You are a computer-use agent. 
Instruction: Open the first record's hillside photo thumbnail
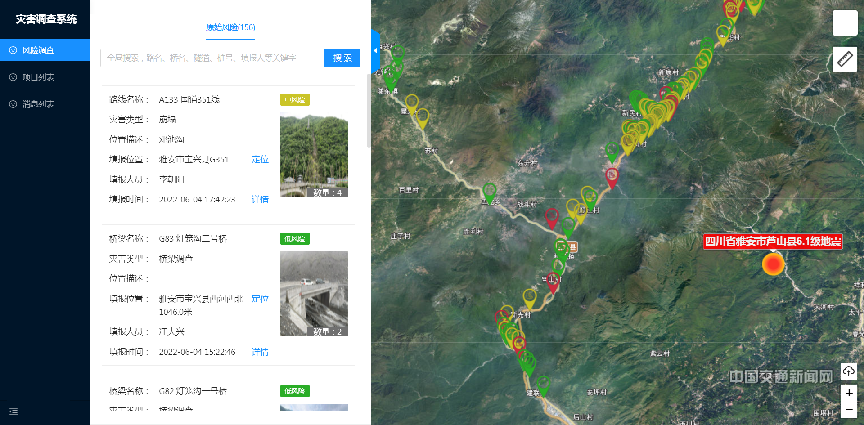[x=313, y=155]
